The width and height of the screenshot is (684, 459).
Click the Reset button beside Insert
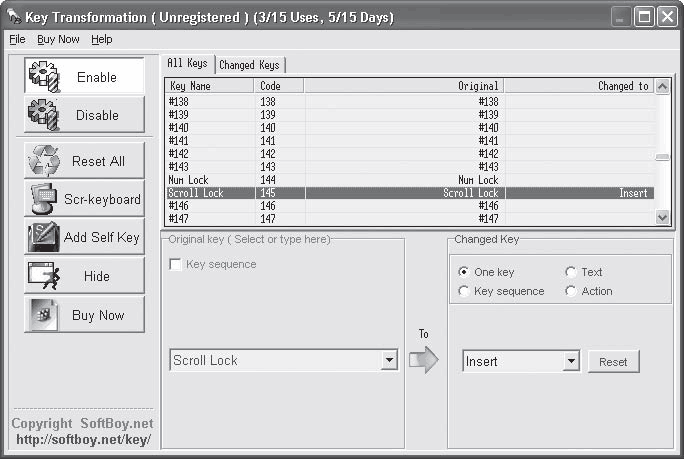point(613,362)
